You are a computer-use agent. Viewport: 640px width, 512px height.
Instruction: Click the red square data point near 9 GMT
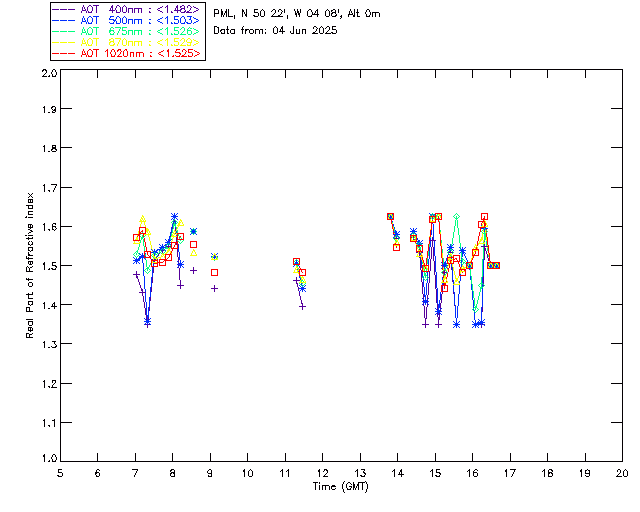[214, 272]
